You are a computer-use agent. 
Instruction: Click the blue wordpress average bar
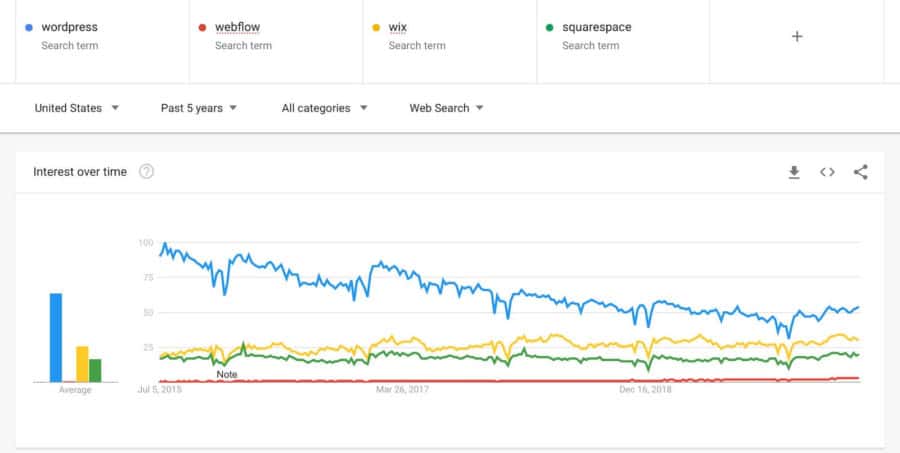tap(56, 338)
